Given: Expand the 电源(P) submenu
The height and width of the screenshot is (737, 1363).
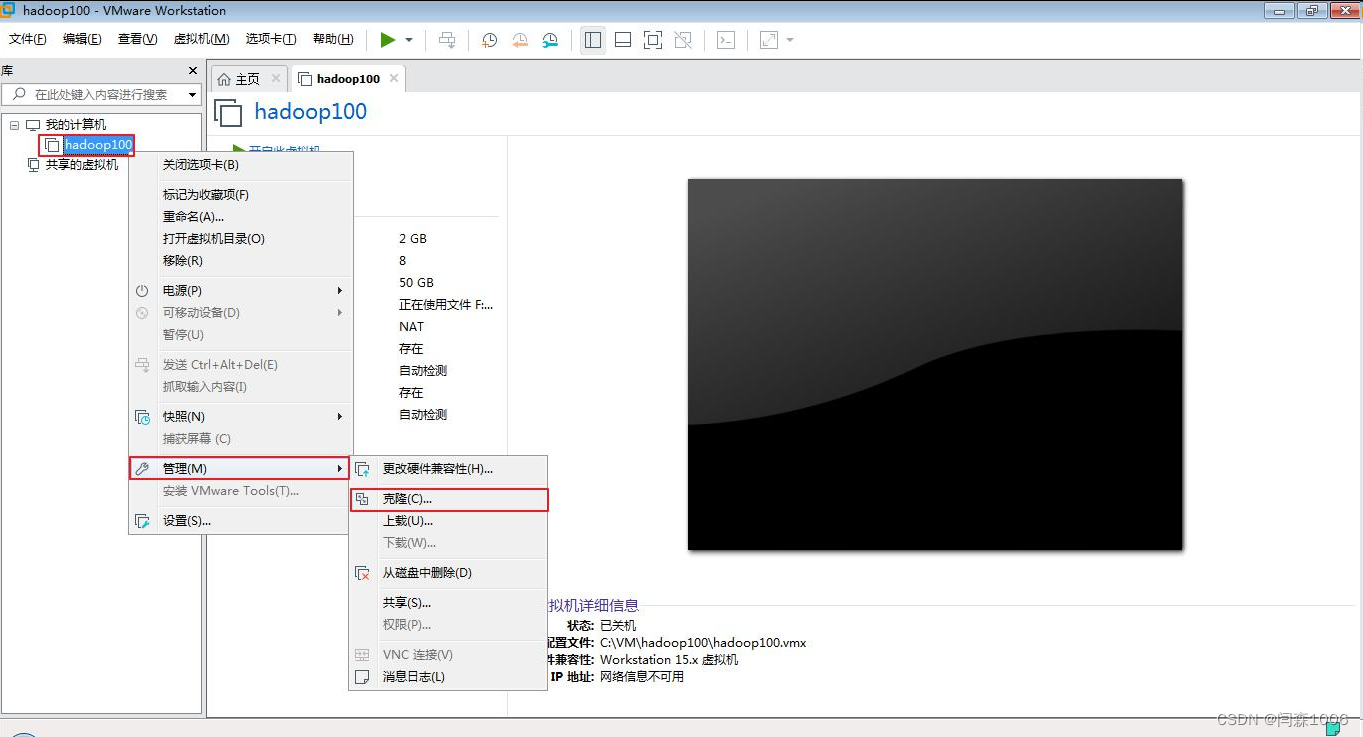Looking at the screenshot, I should pos(241,291).
